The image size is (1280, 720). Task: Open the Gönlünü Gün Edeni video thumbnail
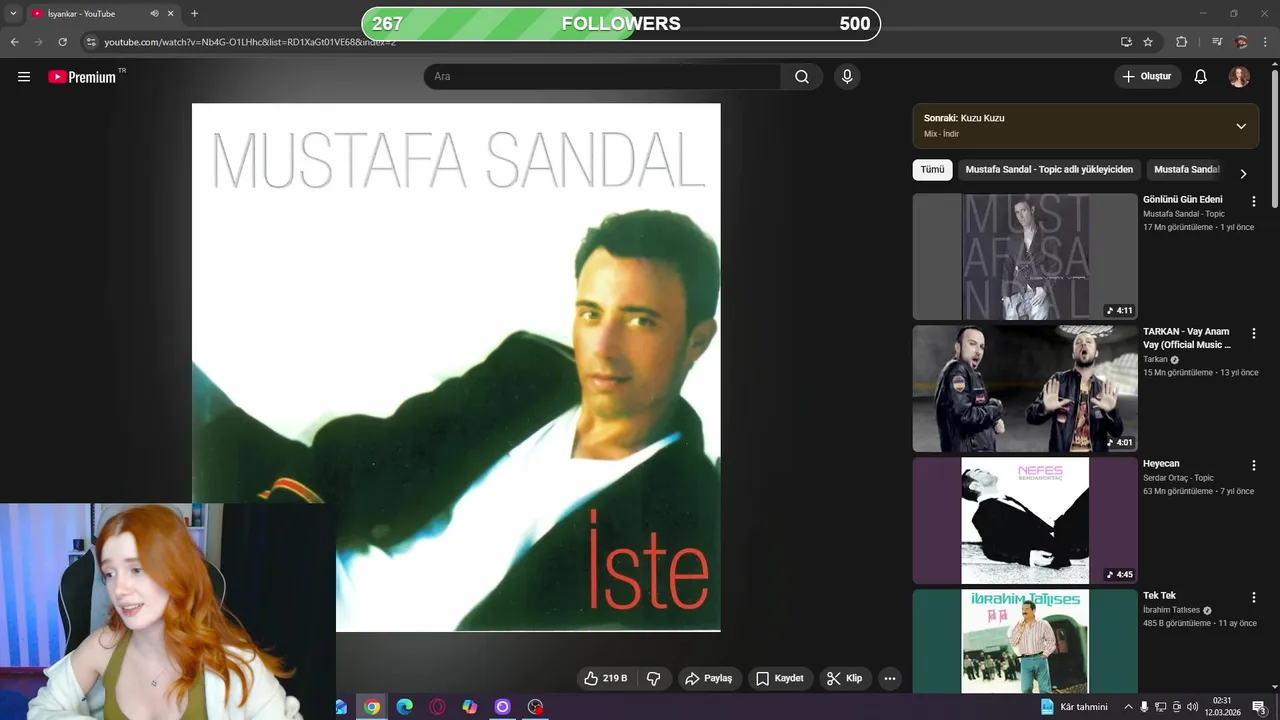click(x=1025, y=257)
